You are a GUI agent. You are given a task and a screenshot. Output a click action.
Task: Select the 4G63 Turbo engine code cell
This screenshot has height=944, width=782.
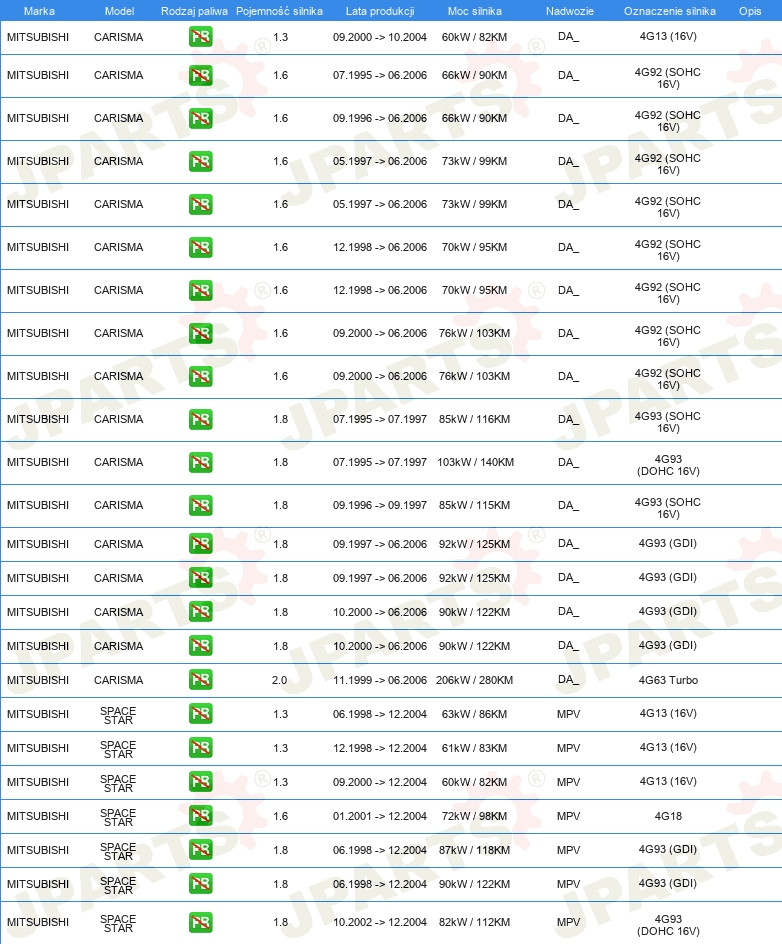(668, 680)
